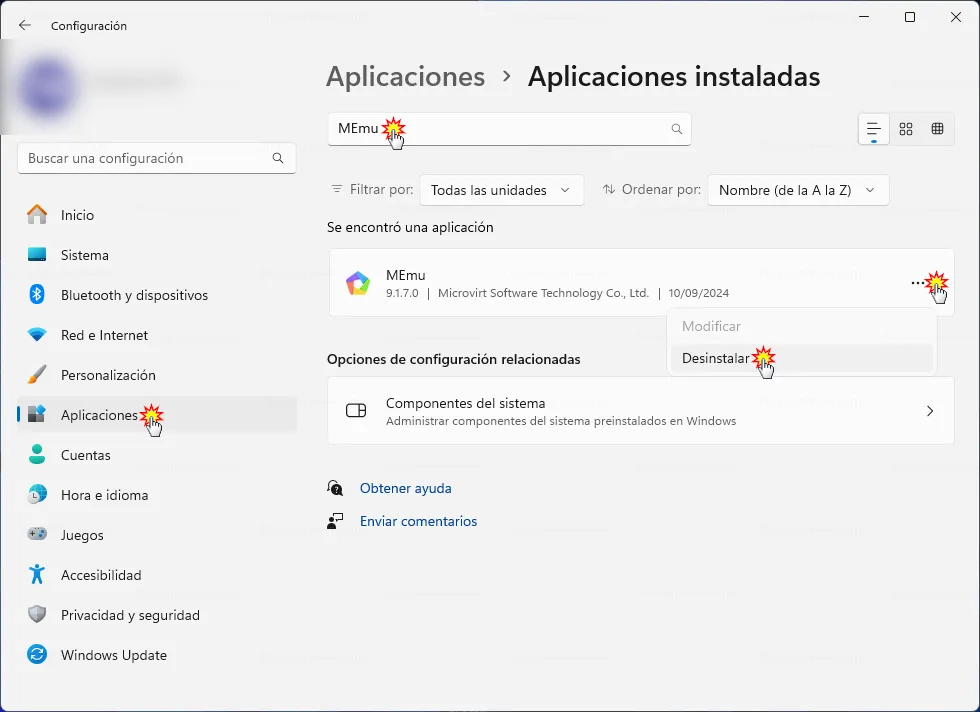980x712 pixels.
Task: Open Red e Internet settings
Action: point(157,335)
